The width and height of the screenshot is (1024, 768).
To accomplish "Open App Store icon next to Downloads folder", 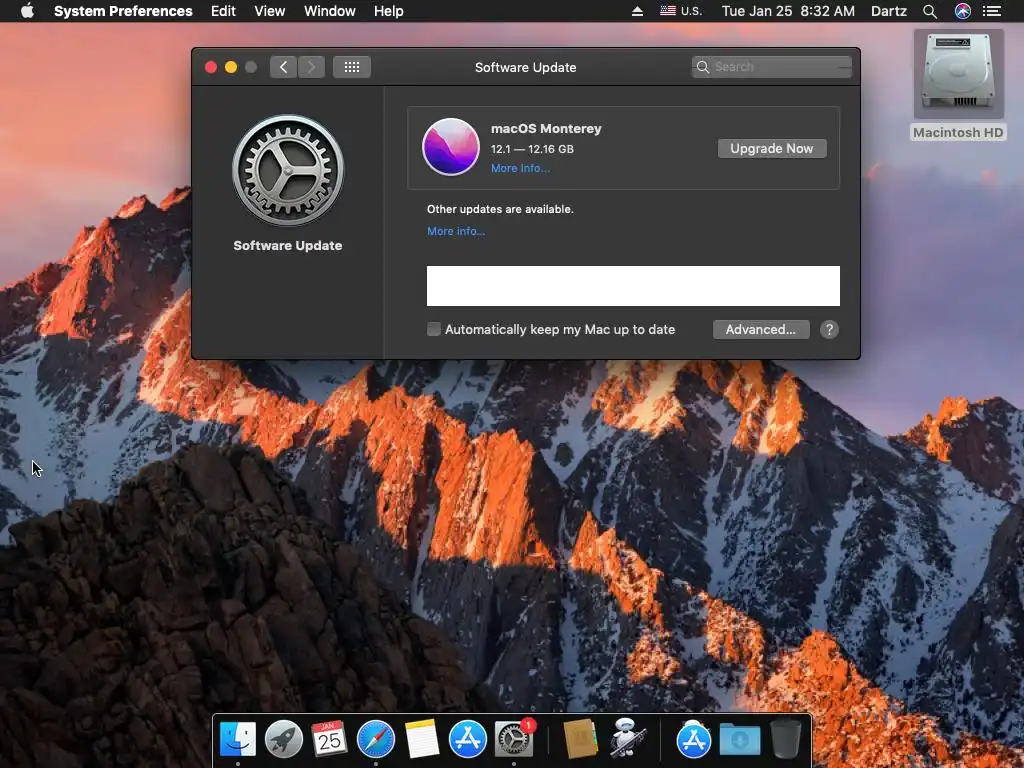I will [x=694, y=739].
